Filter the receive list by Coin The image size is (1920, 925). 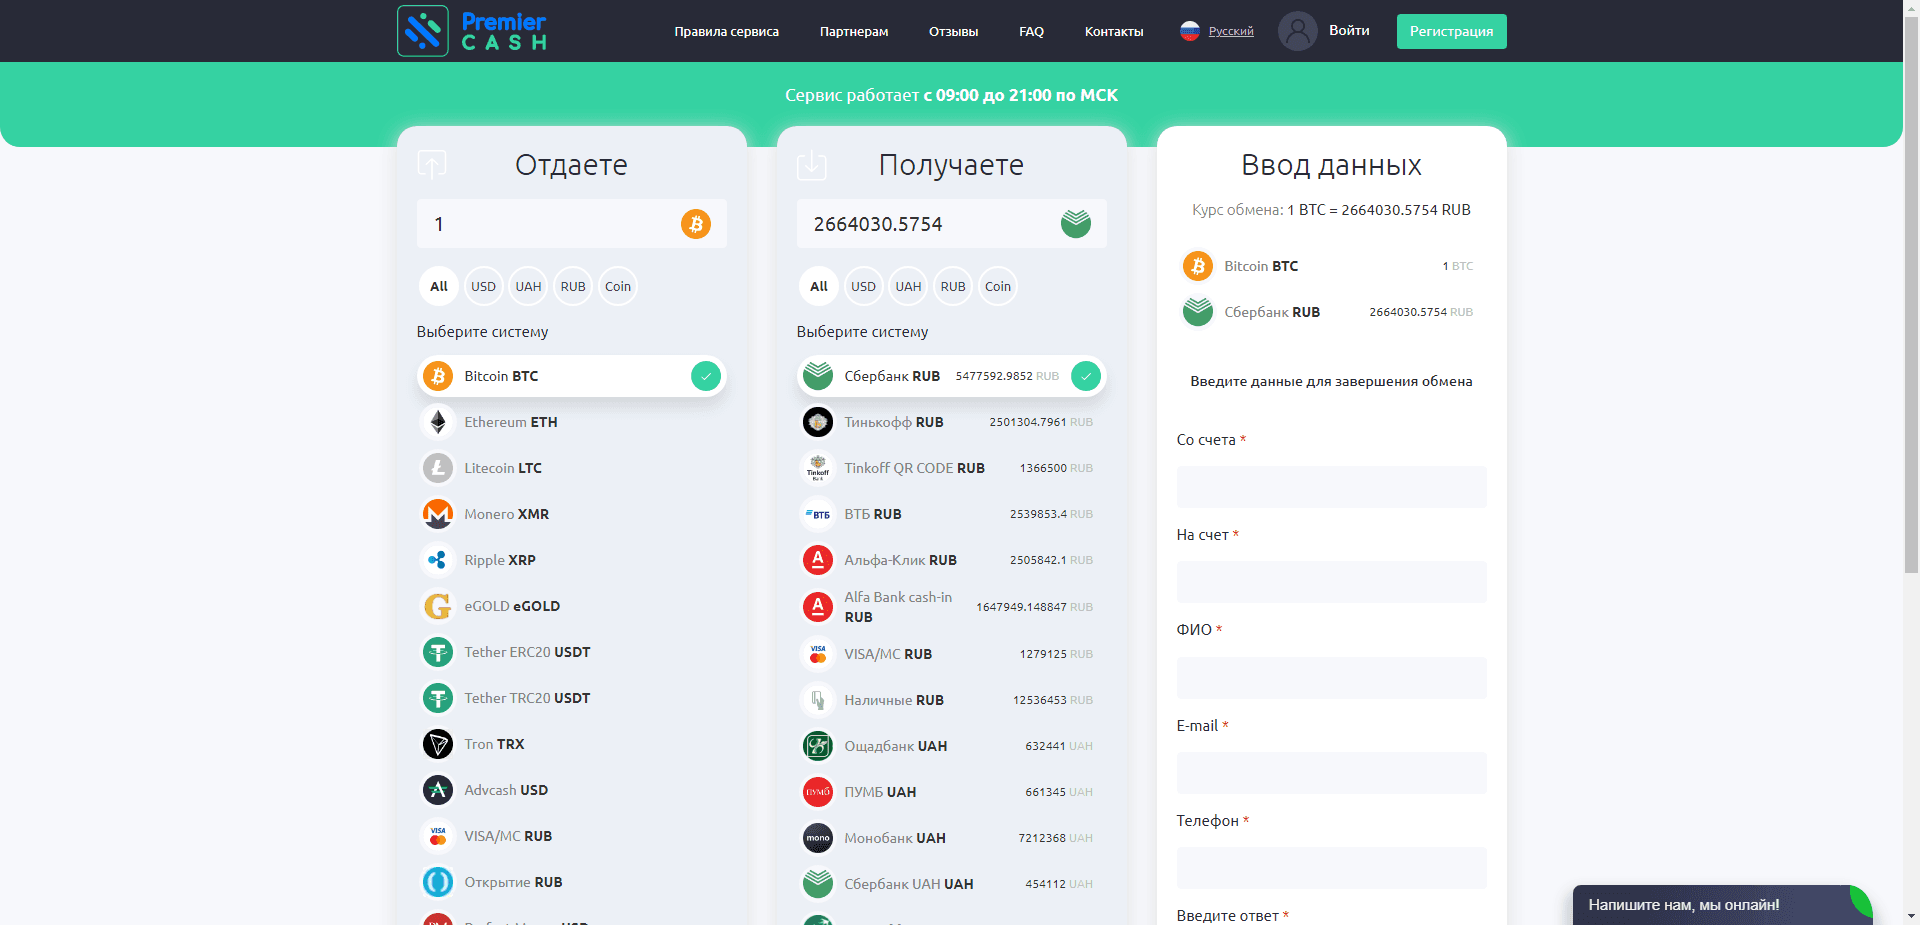click(997, 286)
